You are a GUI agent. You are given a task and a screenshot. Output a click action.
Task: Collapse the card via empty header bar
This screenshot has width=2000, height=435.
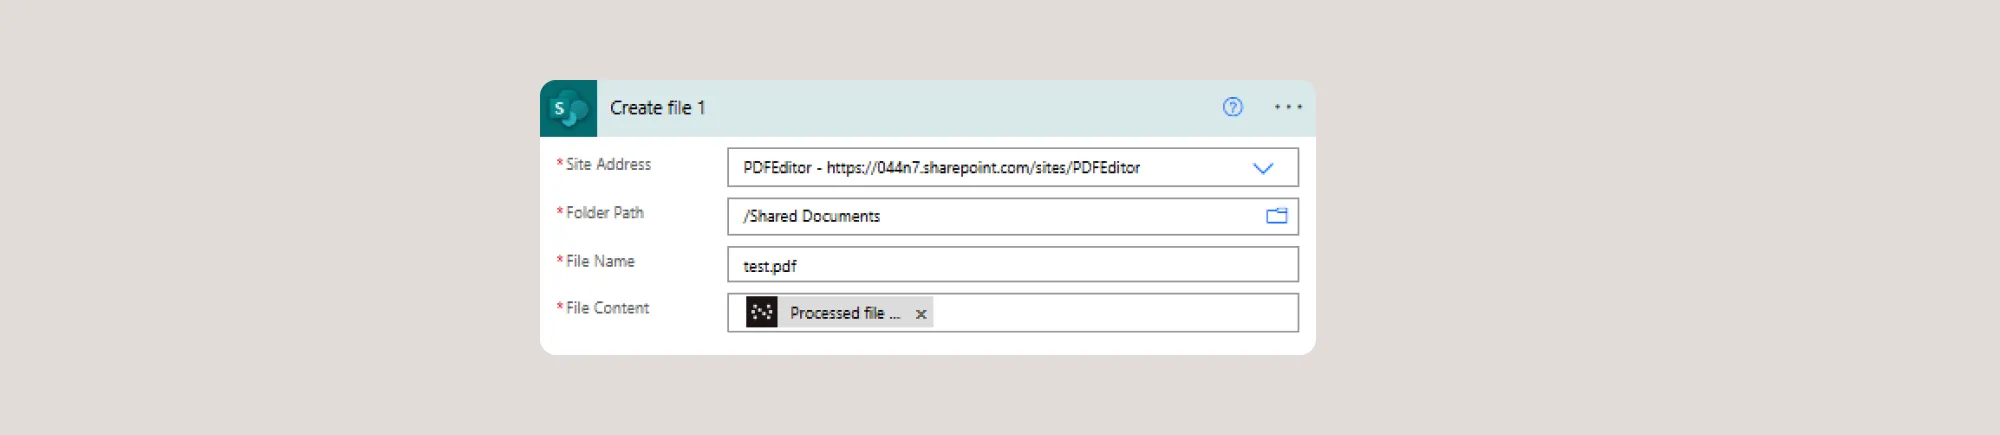click(950, 108)
